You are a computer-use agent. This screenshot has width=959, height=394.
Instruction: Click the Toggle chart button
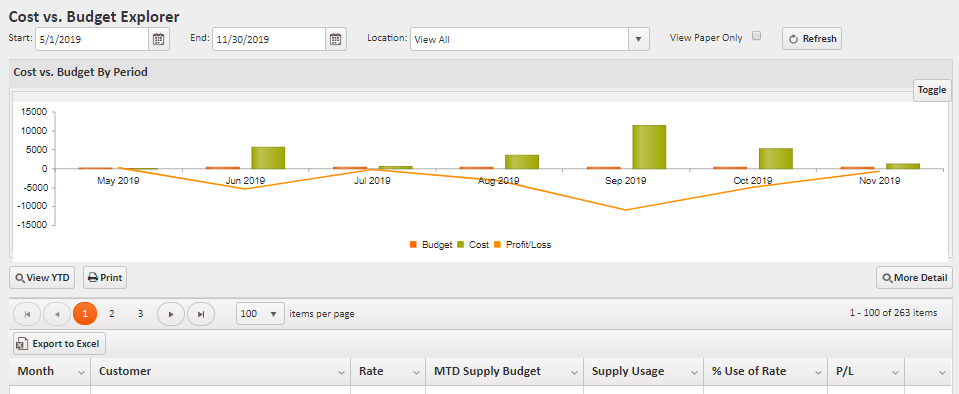932,90
